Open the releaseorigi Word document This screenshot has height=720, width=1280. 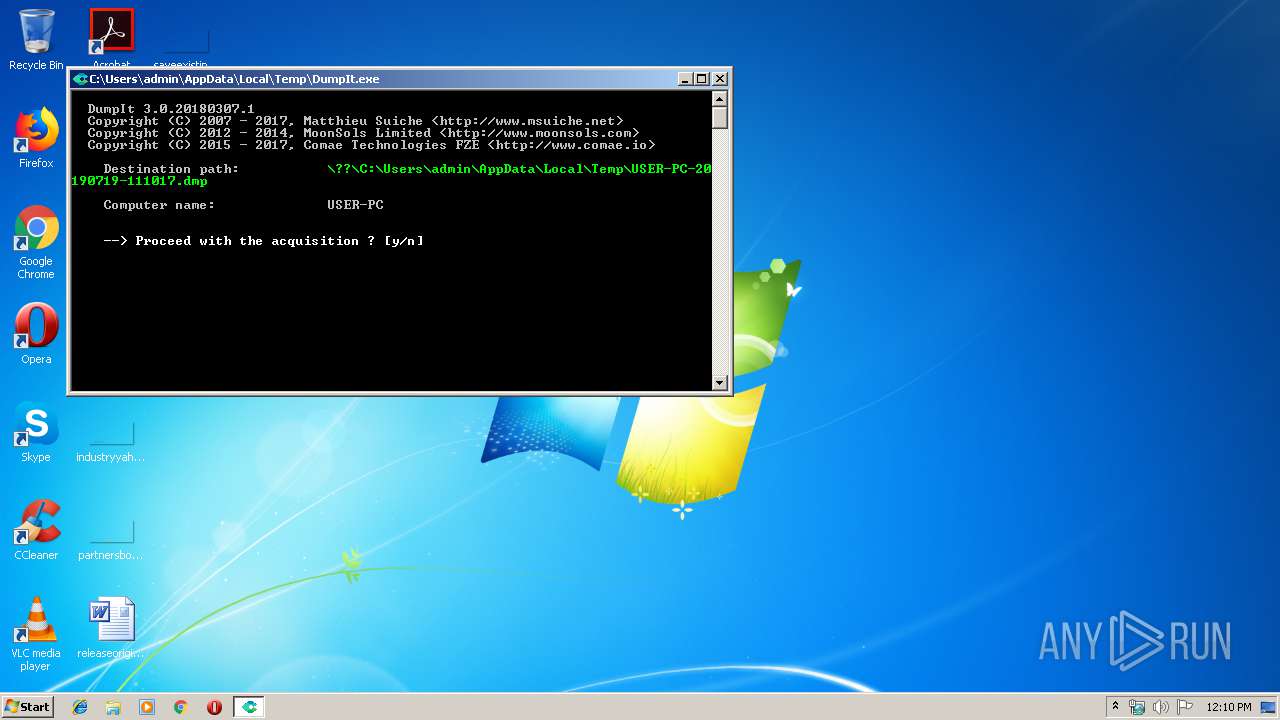(x=111, y=628)
